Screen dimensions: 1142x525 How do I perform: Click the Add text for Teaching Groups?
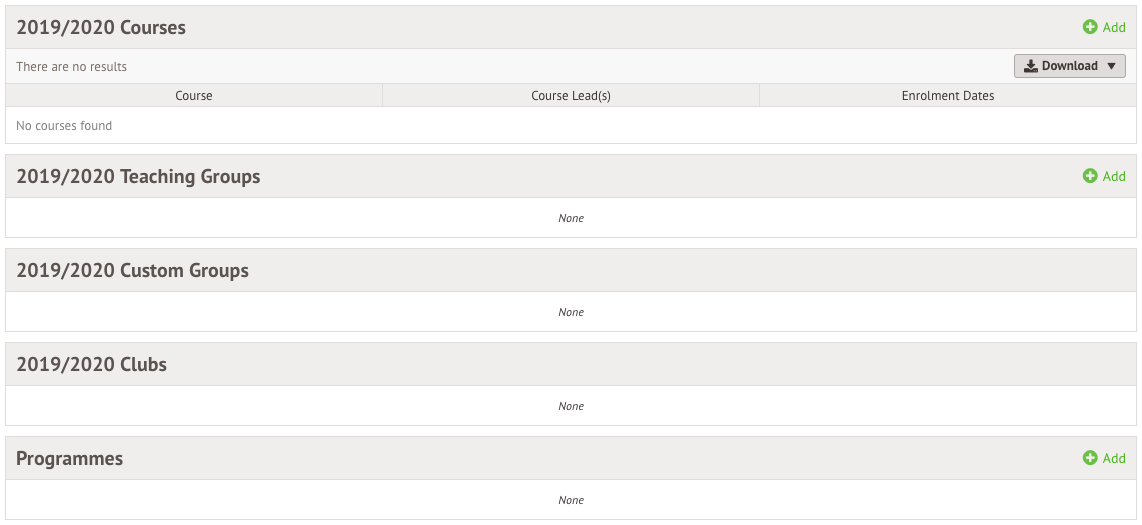coord(1114,176)
